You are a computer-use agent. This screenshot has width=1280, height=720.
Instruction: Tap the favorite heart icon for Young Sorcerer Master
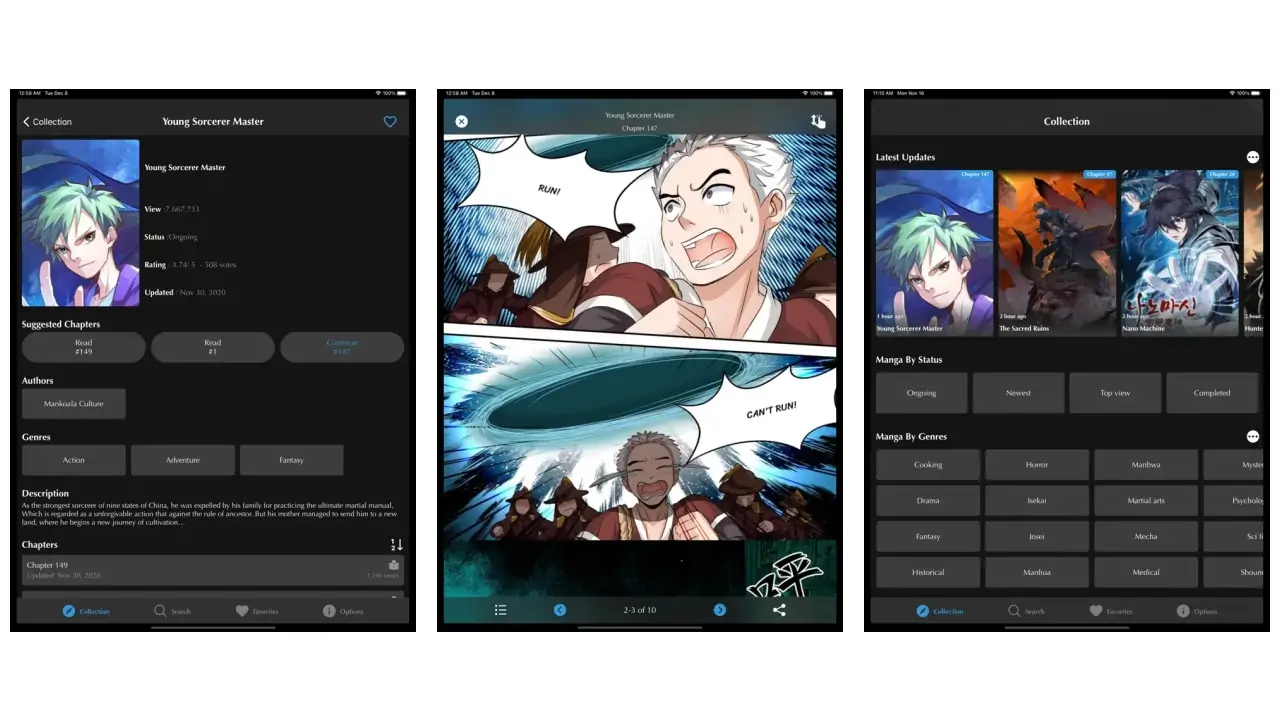pos(390,122)
